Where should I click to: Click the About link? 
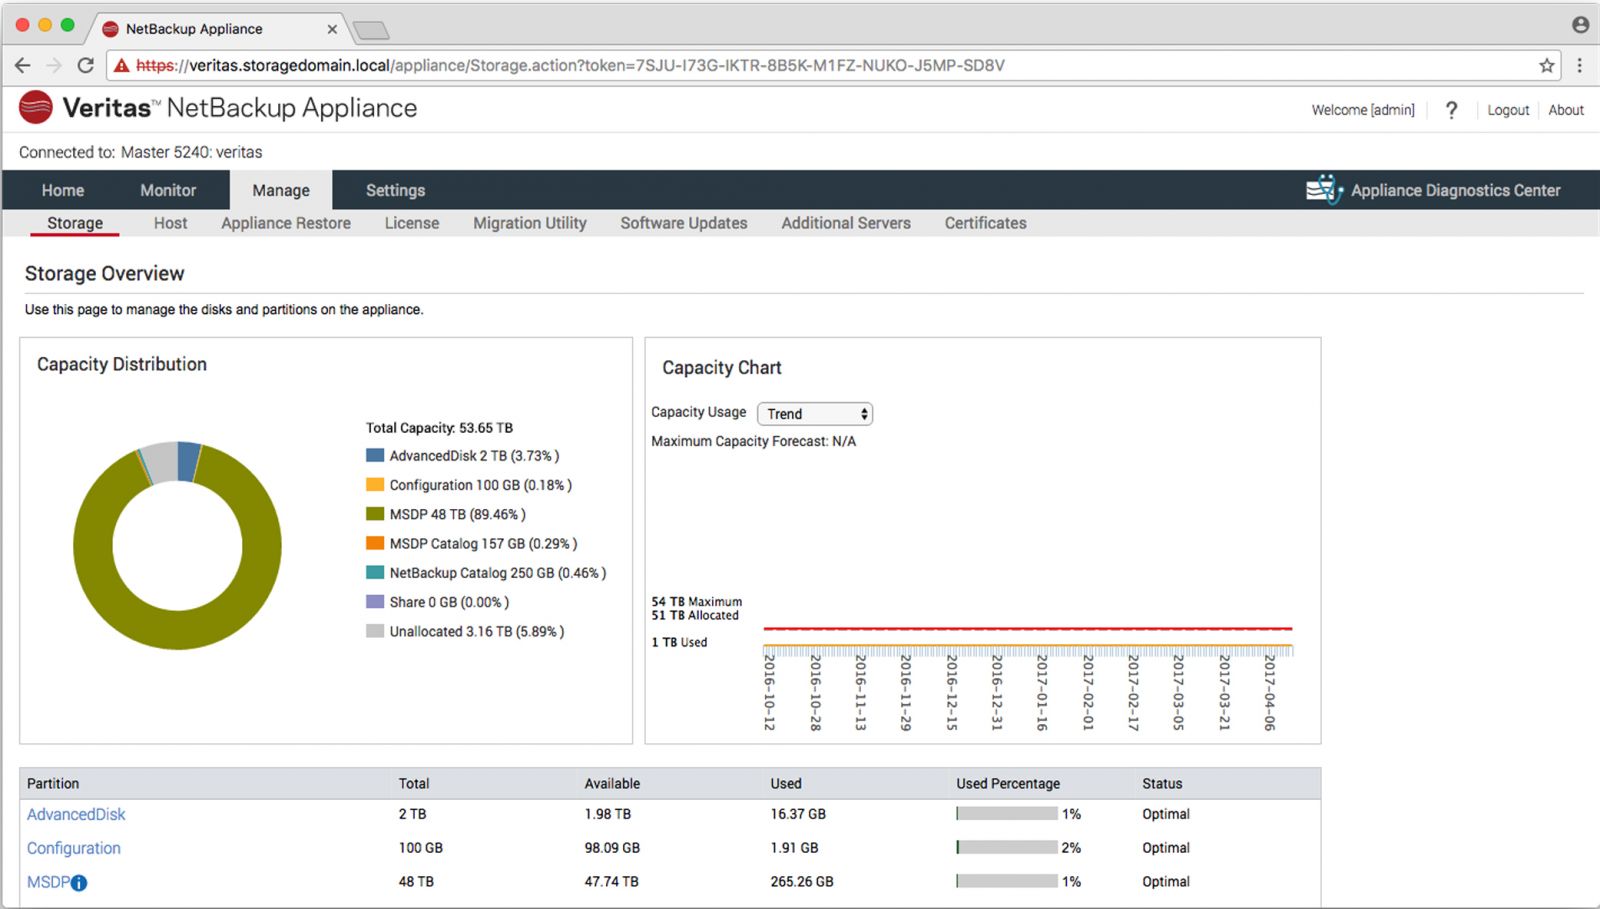1566,110
